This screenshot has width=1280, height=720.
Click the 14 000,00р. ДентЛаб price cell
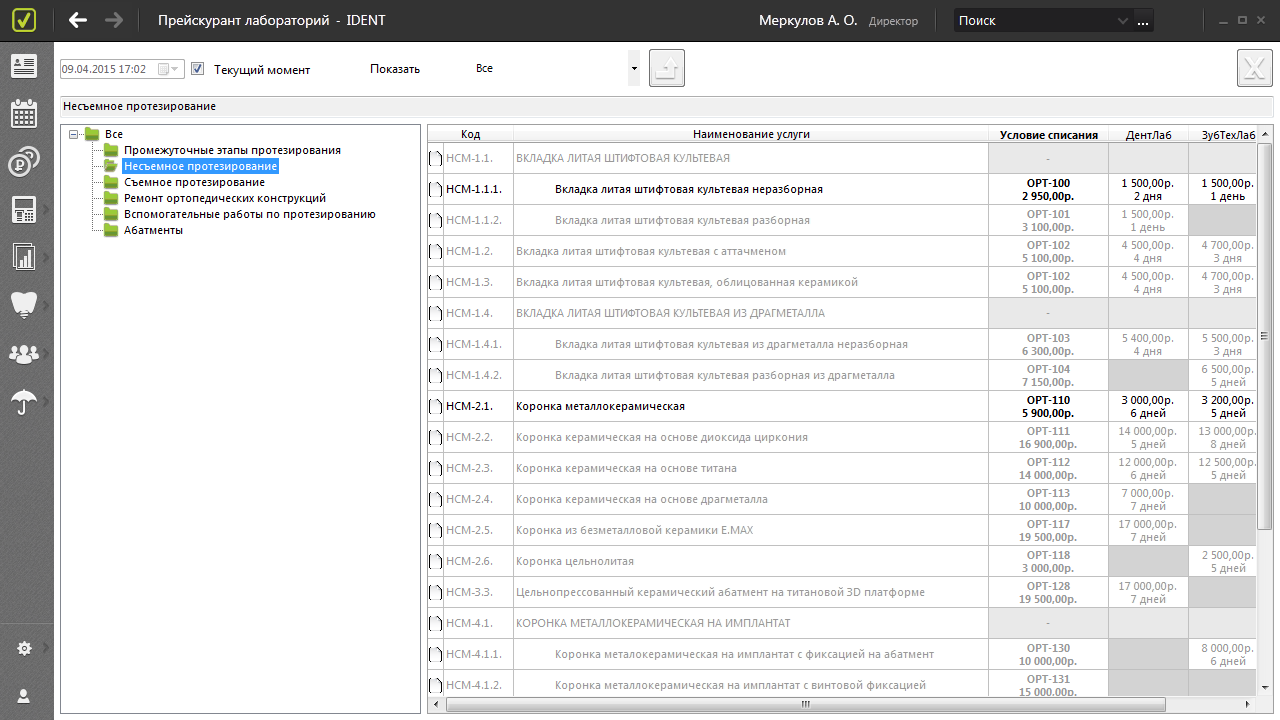click(1148, 437)
